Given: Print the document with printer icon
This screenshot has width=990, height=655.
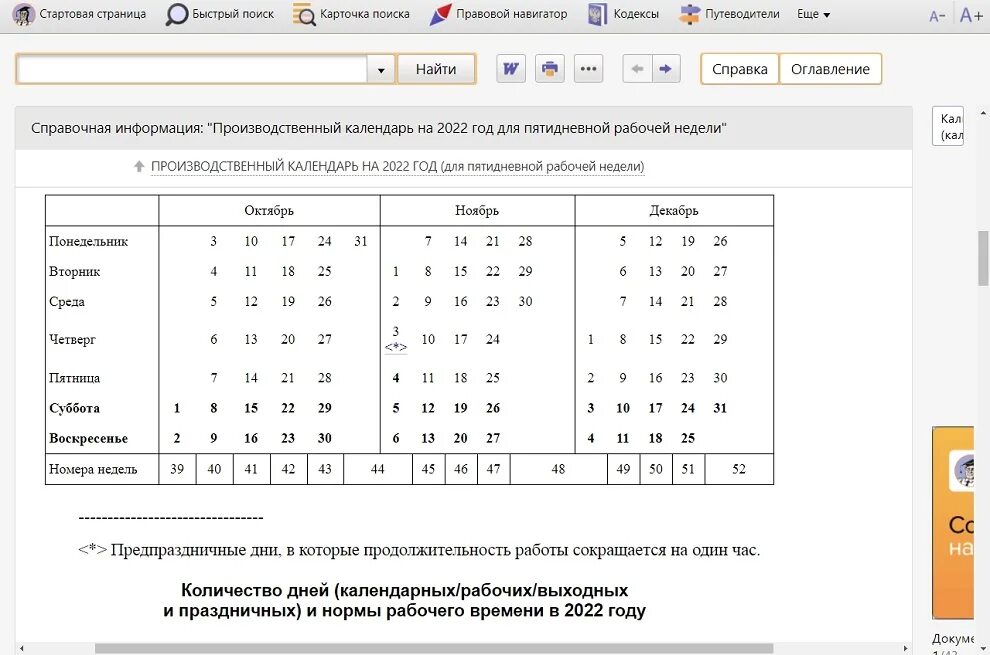Looking at the screenshot, I should tap(550, 69).
